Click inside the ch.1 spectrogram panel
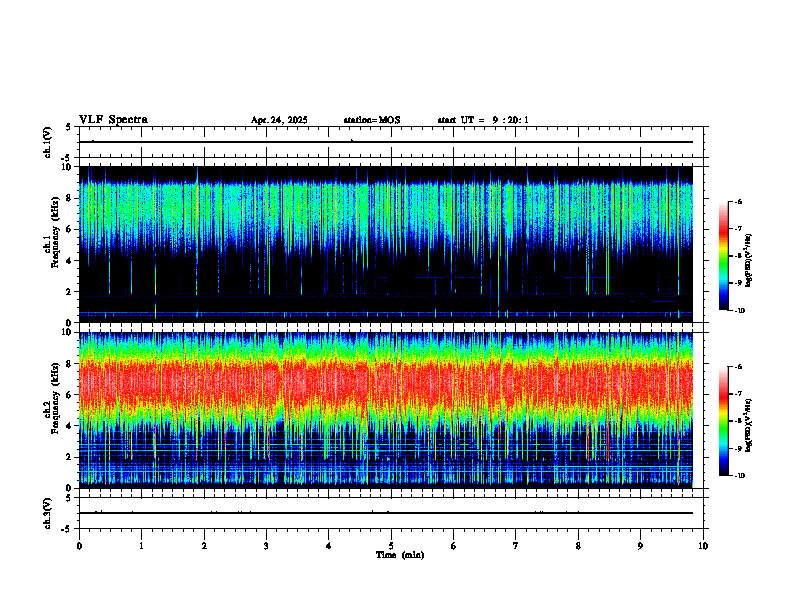Viewport: 792px width, 612px height. pyautogui.click(x=386, y=244)
